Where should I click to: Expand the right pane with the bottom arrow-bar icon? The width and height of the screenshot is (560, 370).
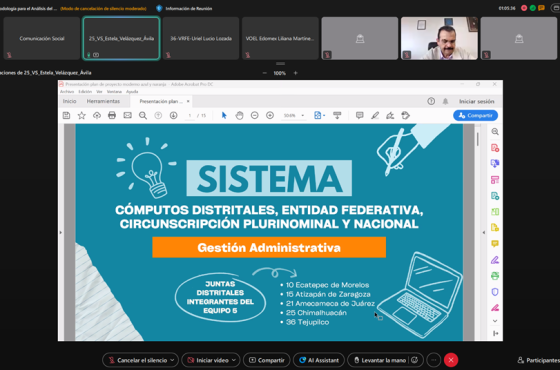495,333
